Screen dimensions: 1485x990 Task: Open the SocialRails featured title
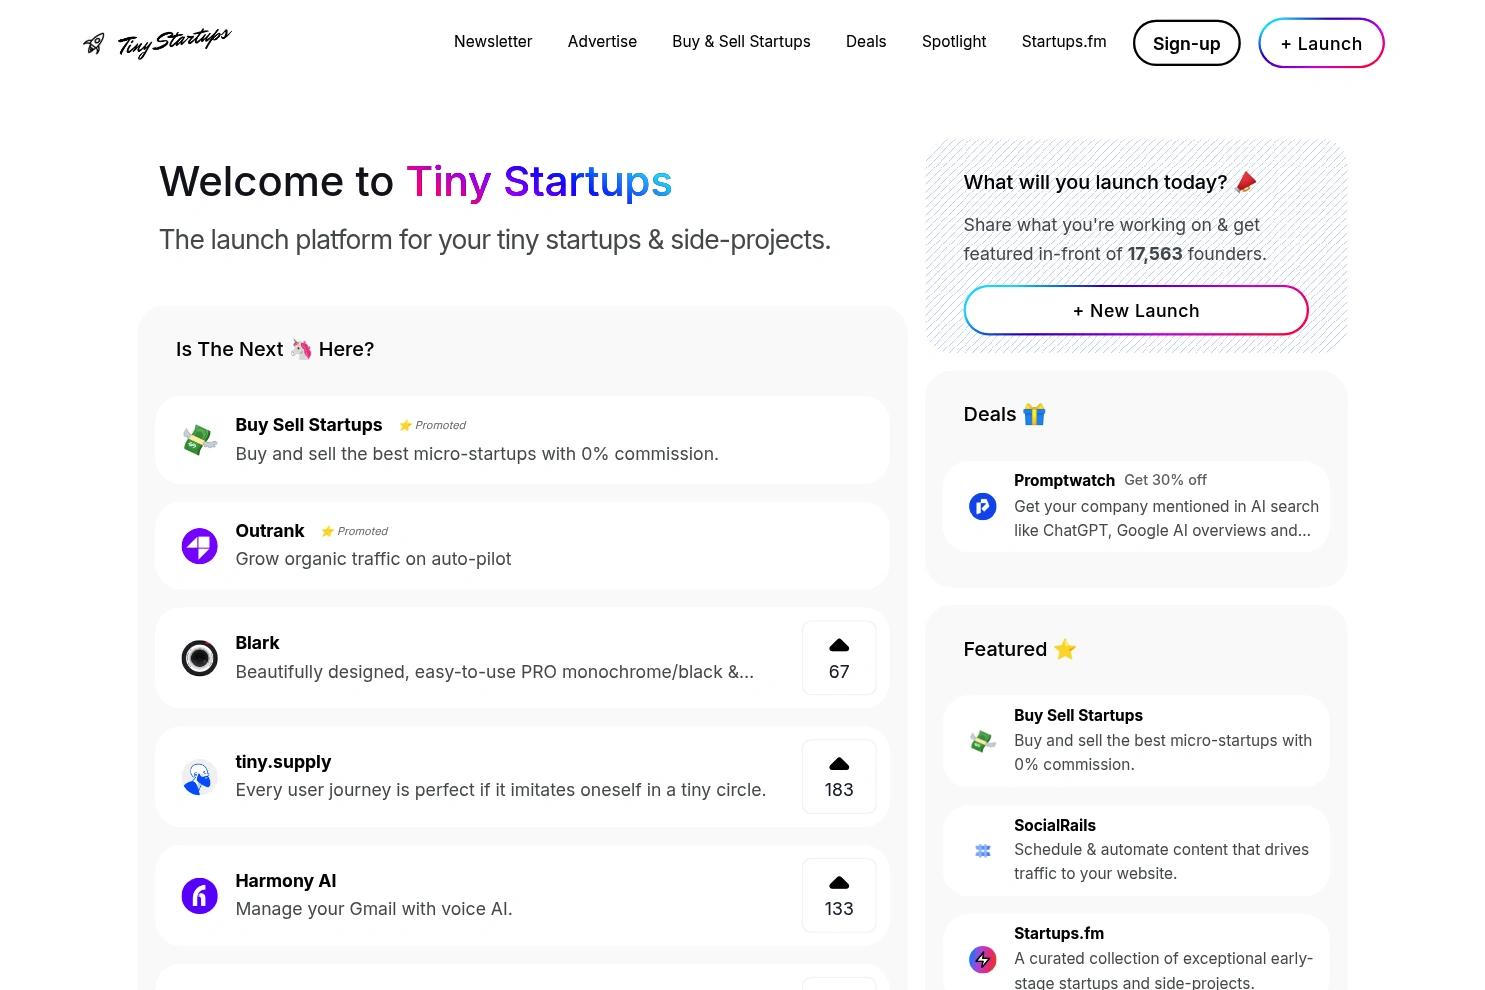click(1054, 825)
